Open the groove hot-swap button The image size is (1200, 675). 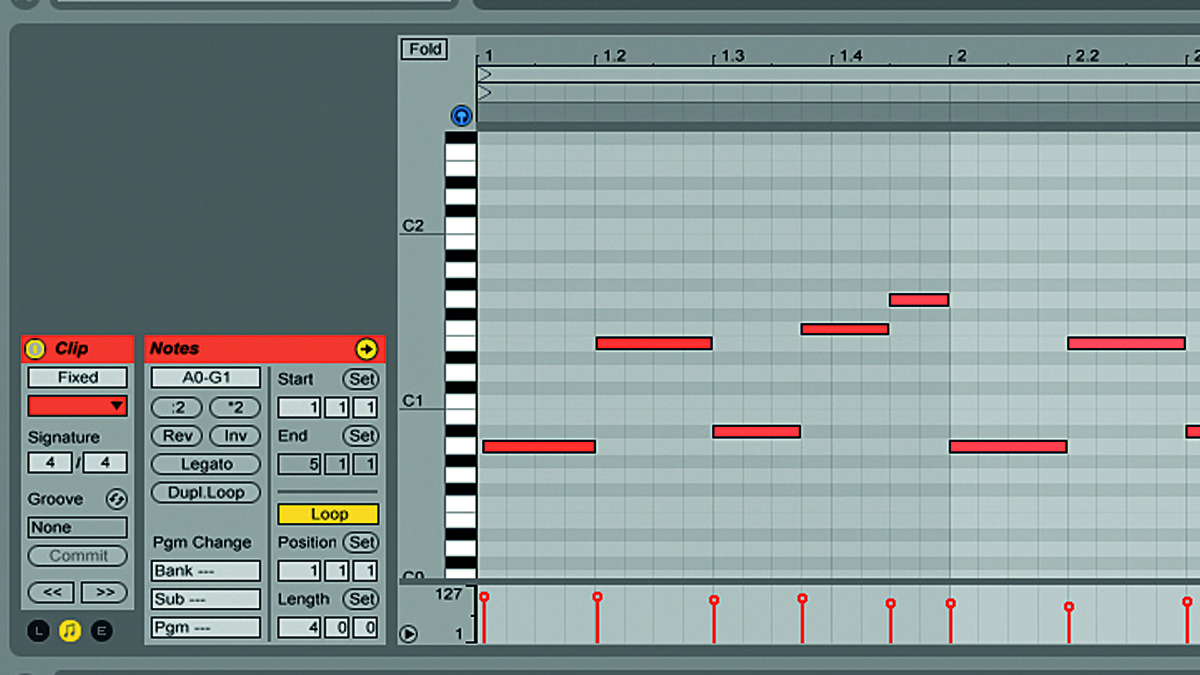(116, 499)
